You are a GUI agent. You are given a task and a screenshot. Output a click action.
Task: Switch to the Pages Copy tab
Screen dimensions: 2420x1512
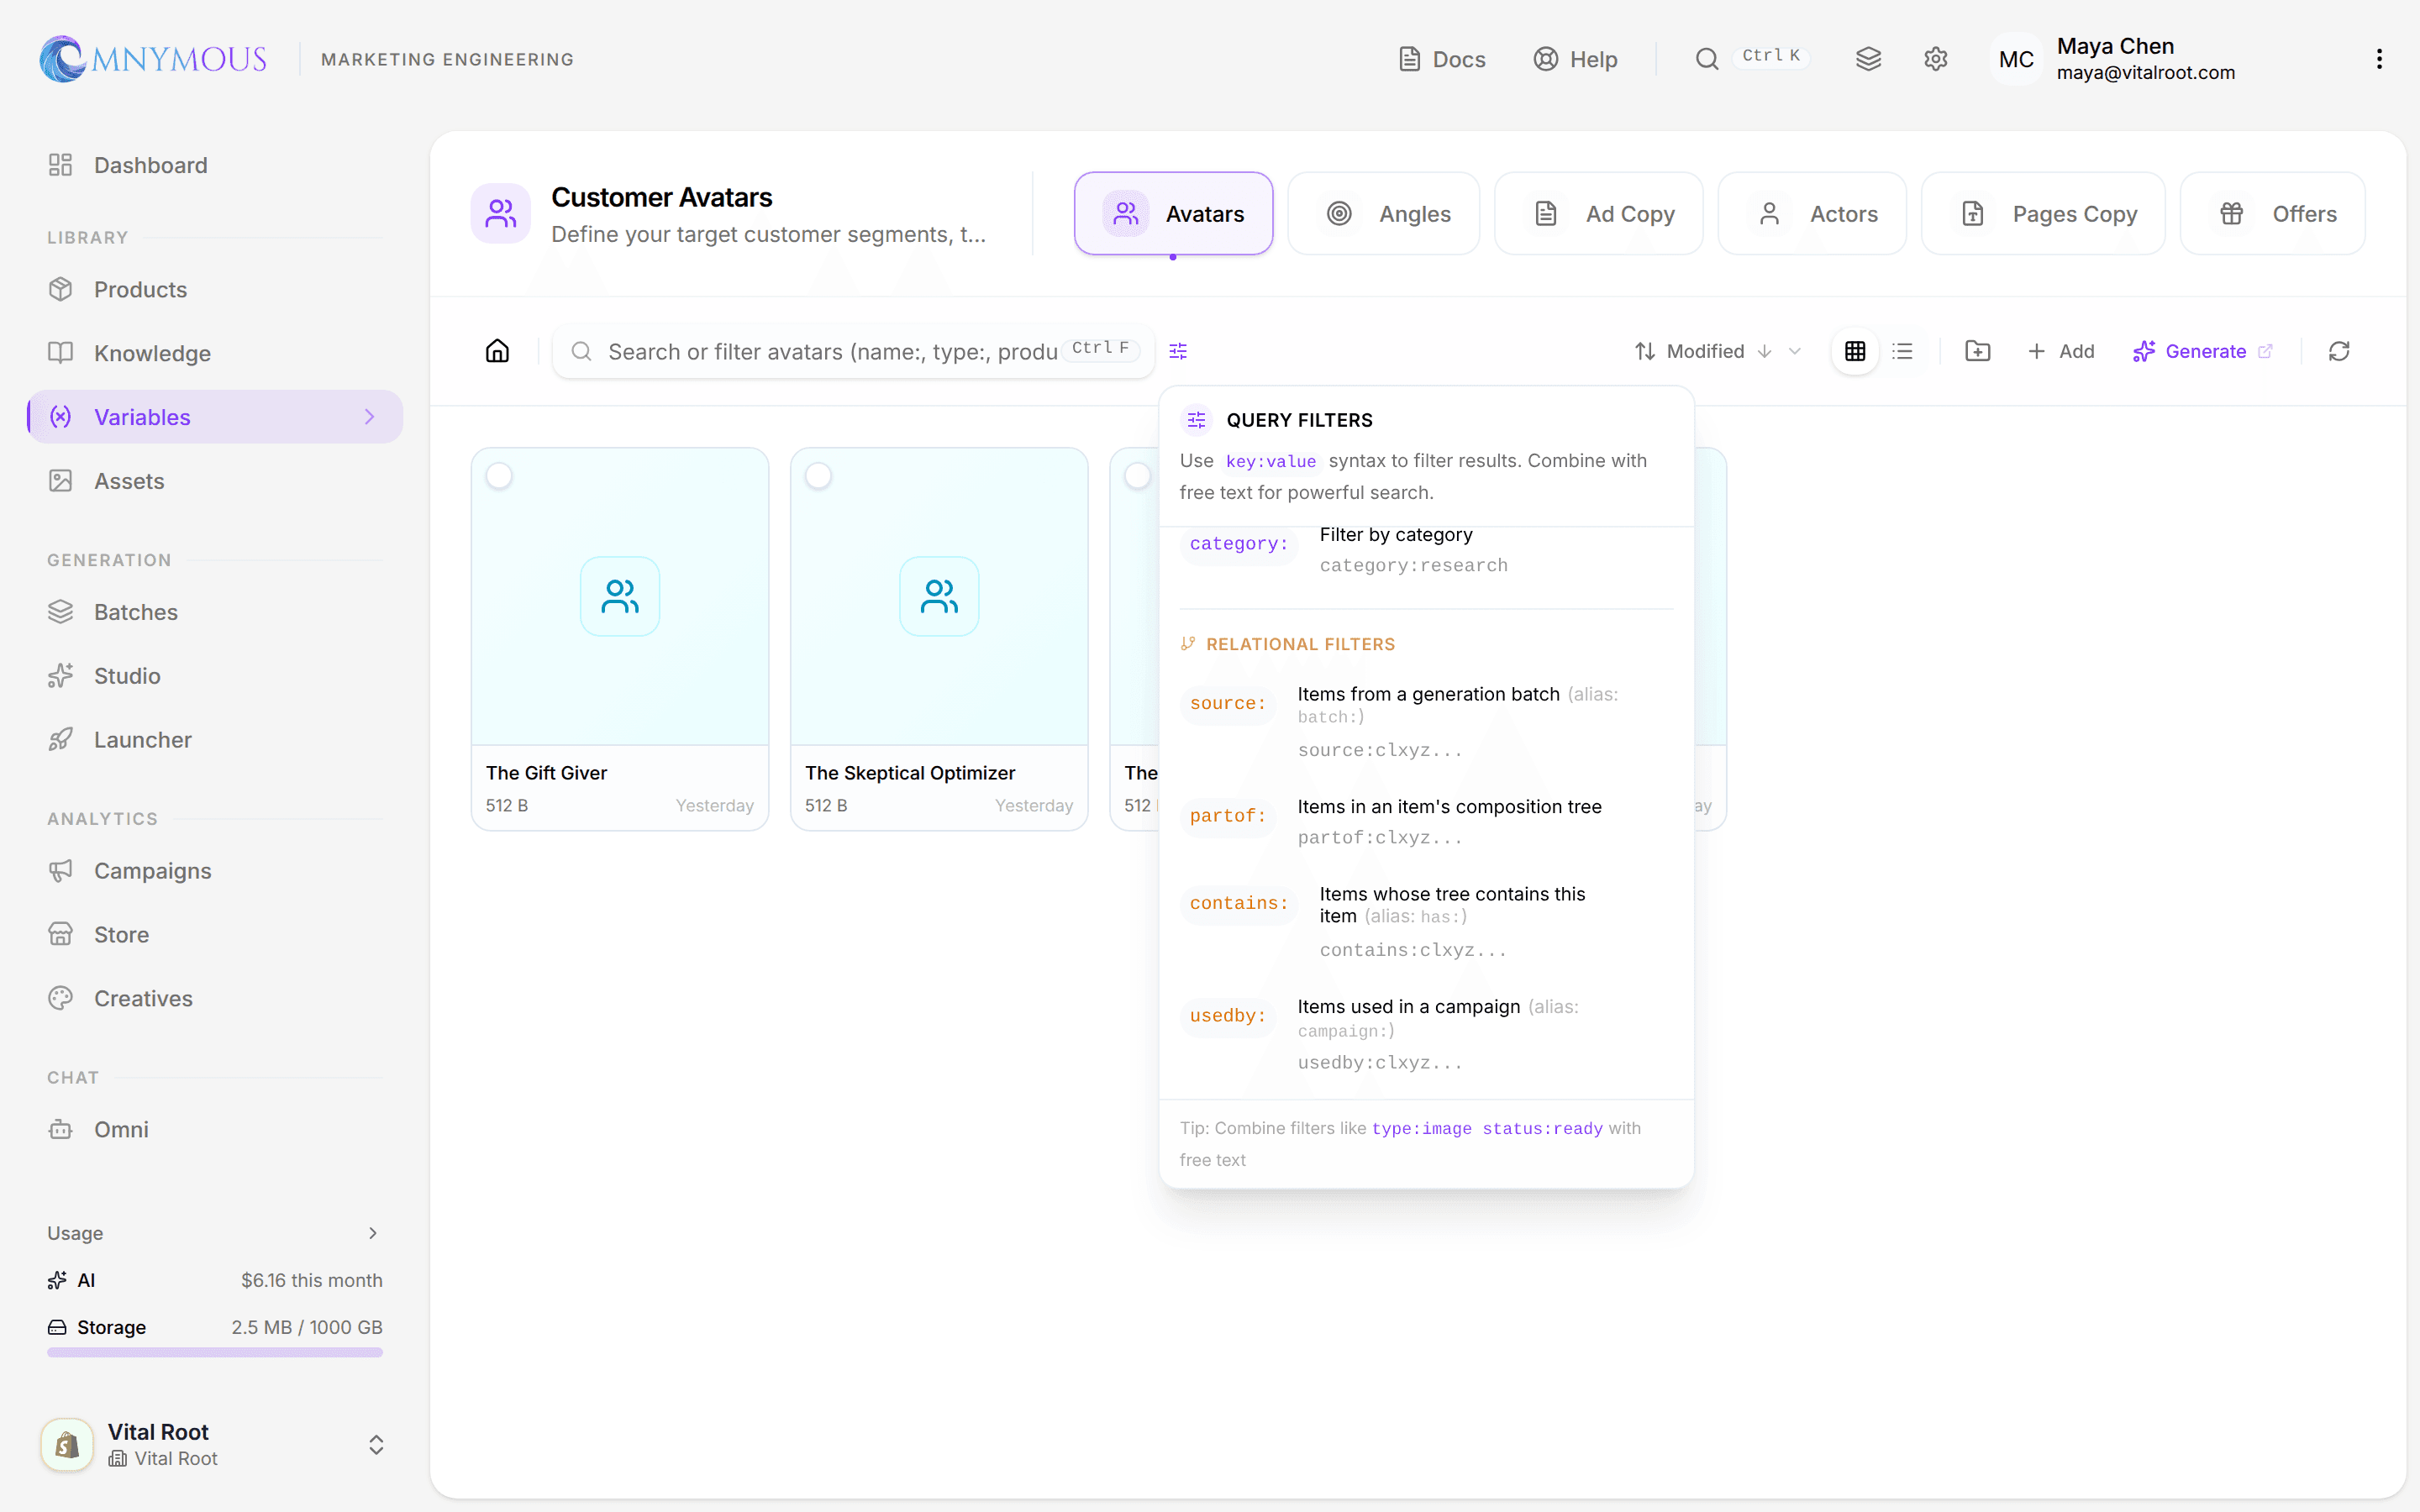pos(2043,213)
